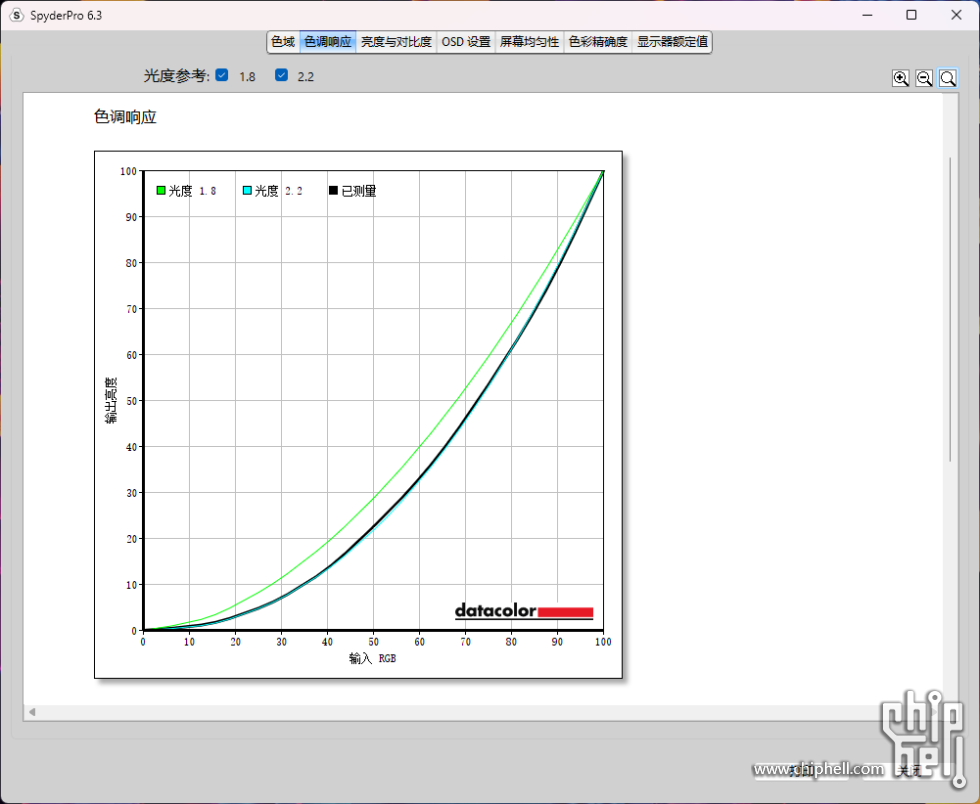Select the 色调响应 tab
The width and height of the screenshot is (980, 804).
tap(328, 42)
